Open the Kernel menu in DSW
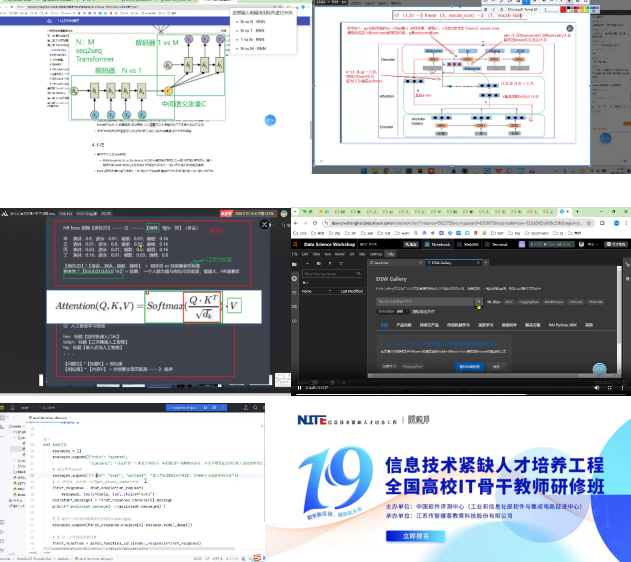 [x=340, y=254]
